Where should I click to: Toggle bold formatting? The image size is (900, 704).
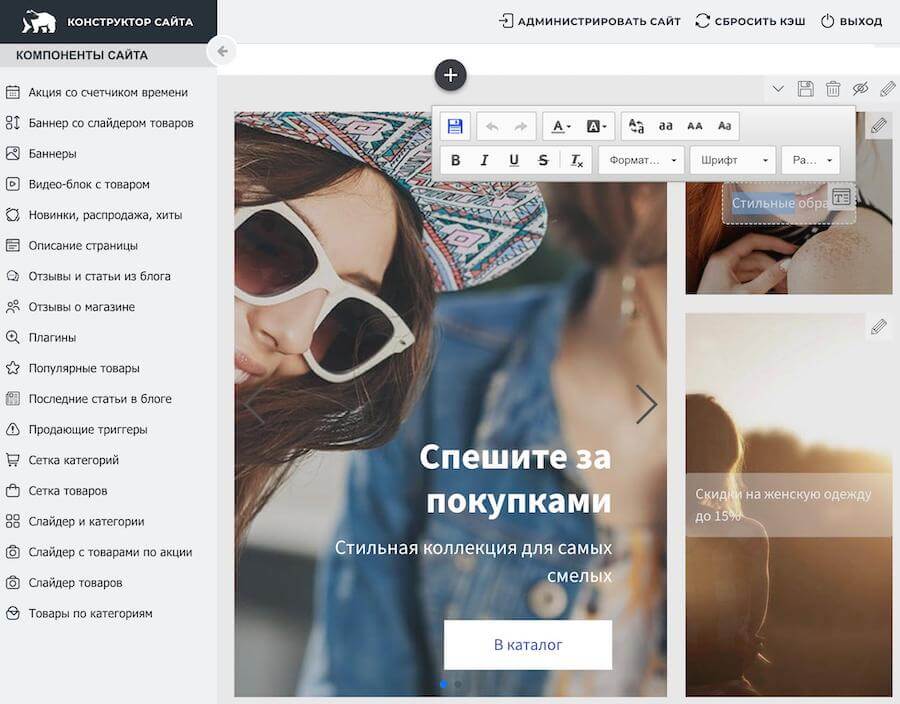pyautogui.click(x=454, y=160)
